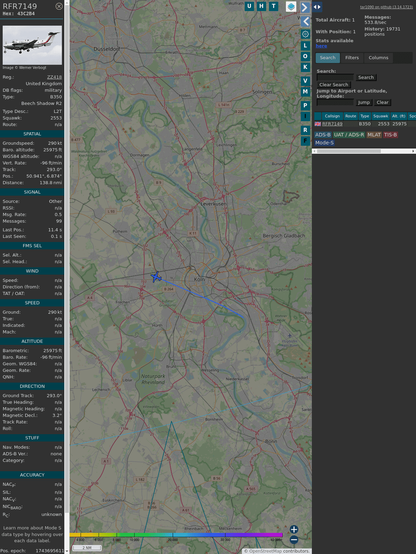Screen dimensions: 416x554
Task: Click the Clear Search button
Action: pos(334,85)
